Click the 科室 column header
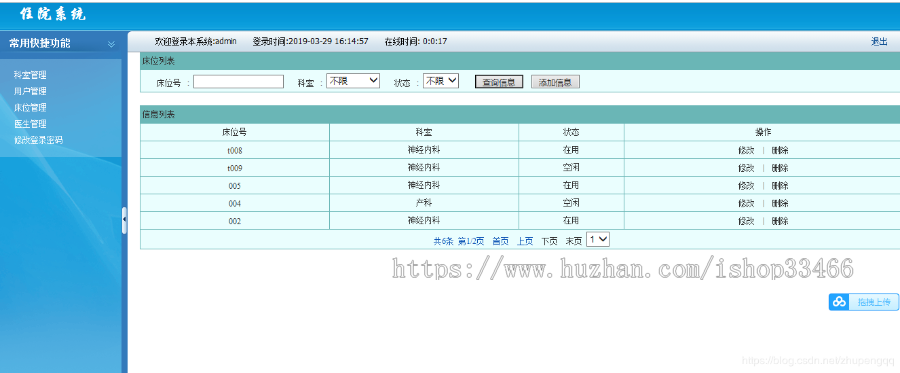 click(424, 133)
